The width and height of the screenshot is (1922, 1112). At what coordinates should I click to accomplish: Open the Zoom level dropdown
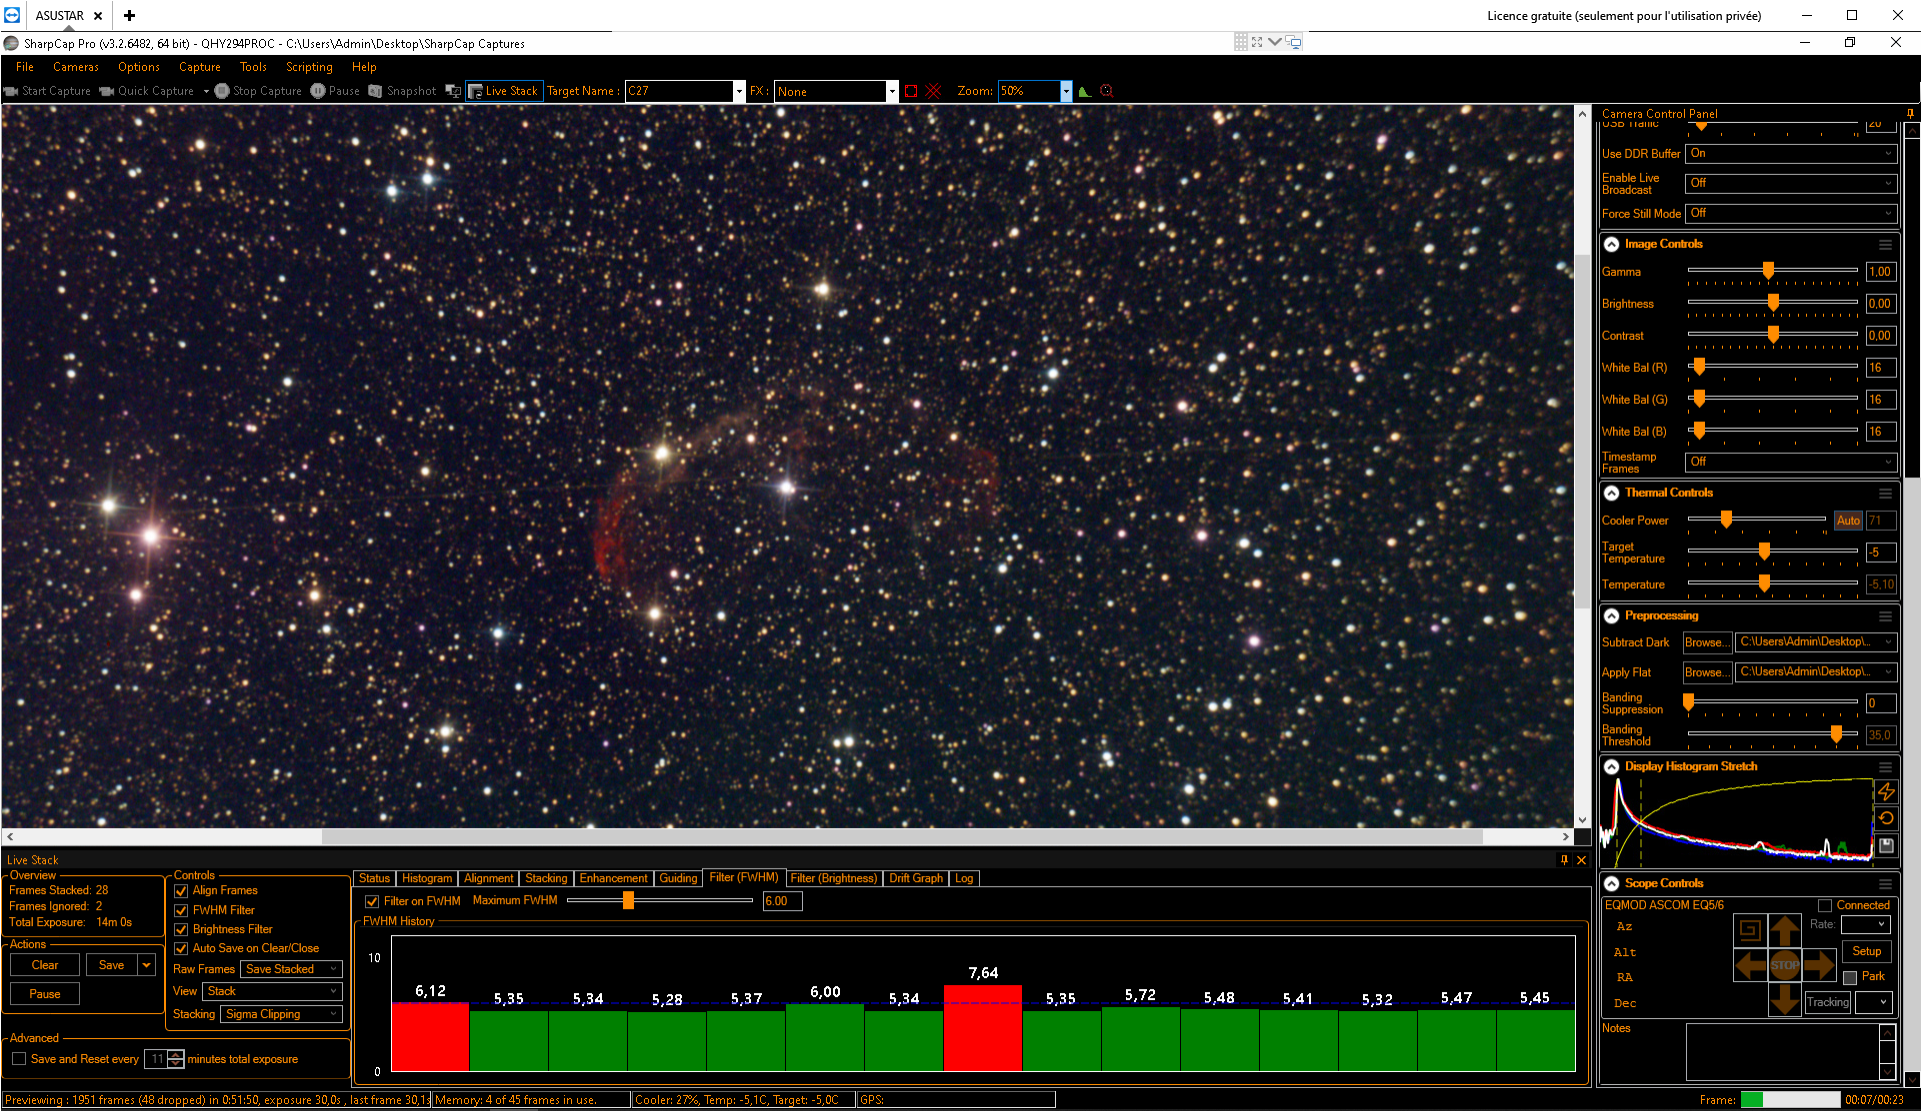tap(1066, 91)
